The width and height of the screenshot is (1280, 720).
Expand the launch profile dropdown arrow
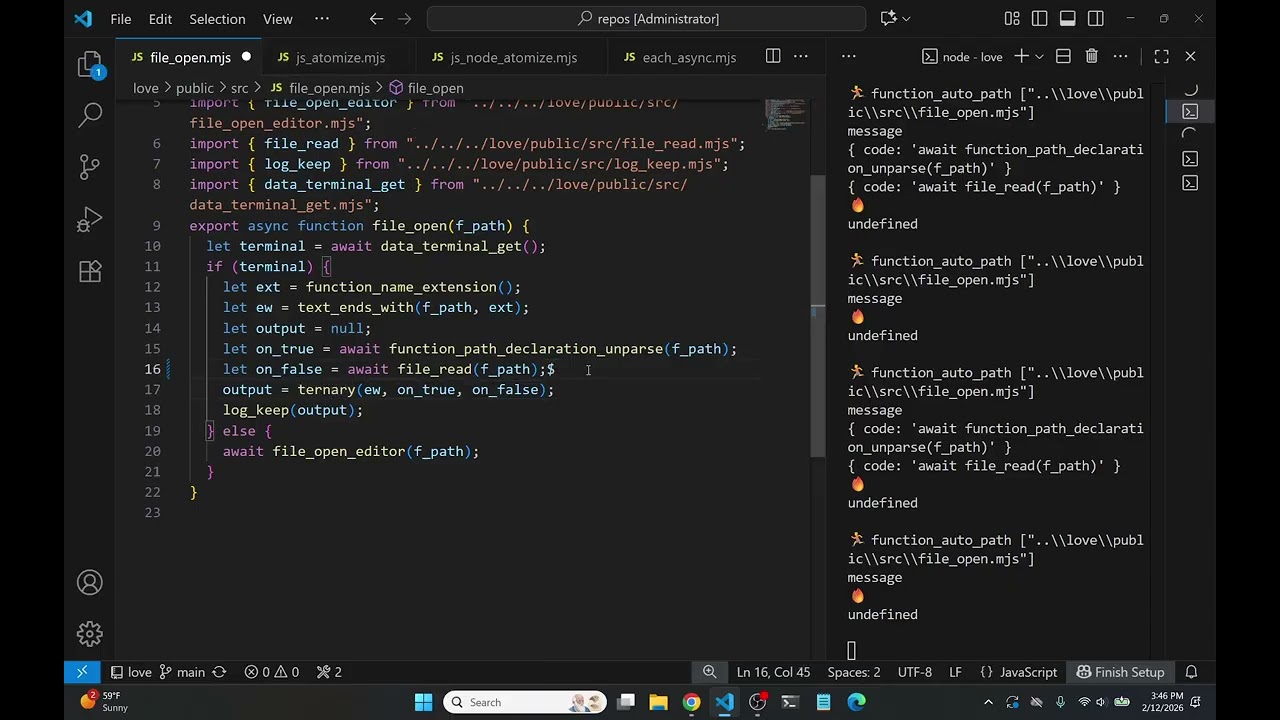pyautogui.click(x=1039, y=56)
